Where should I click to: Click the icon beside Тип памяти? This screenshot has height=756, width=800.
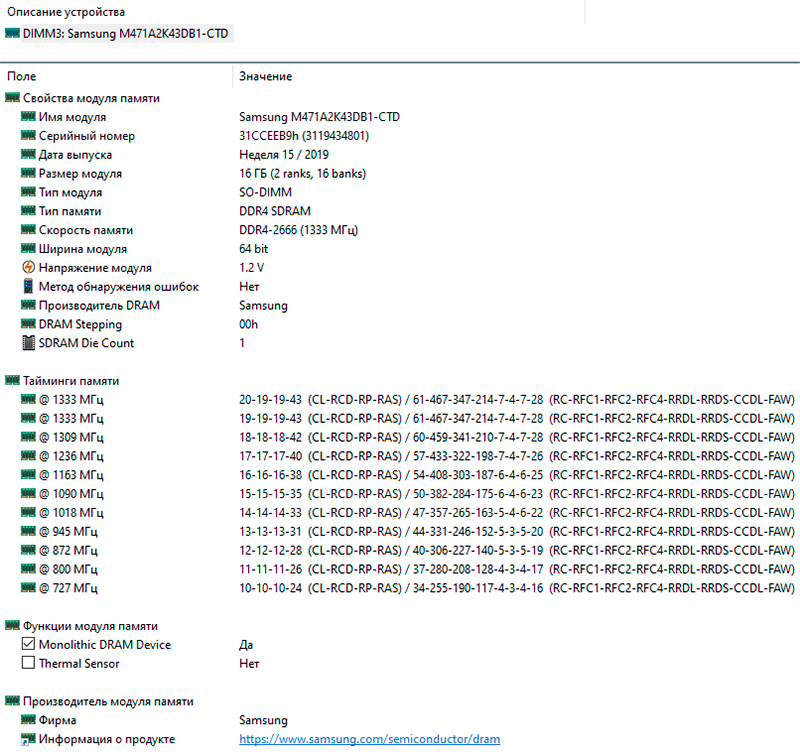point(28,211)
